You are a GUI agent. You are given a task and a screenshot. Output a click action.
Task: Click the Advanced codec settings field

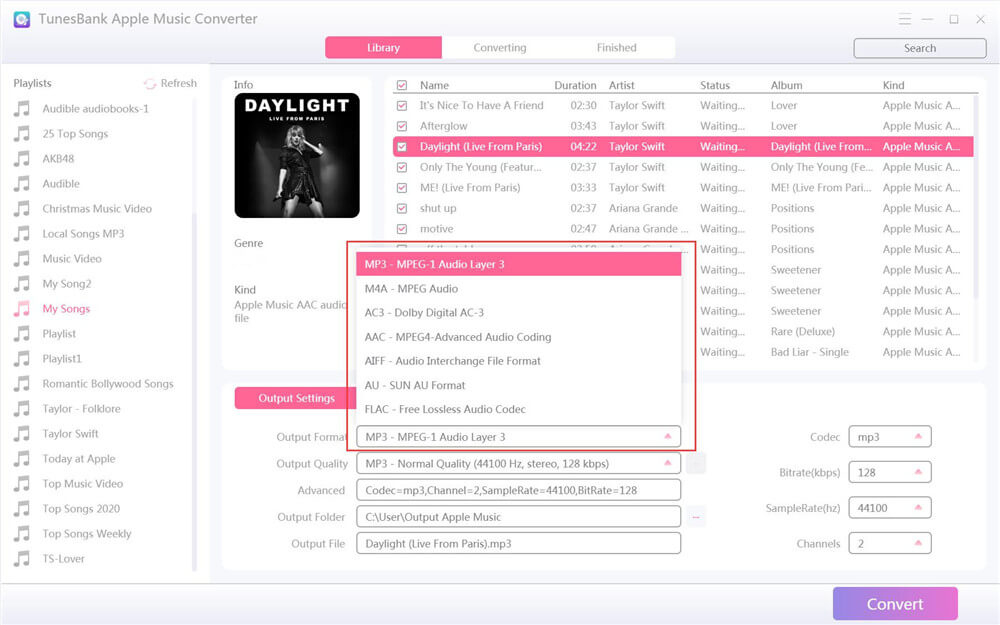518,490
